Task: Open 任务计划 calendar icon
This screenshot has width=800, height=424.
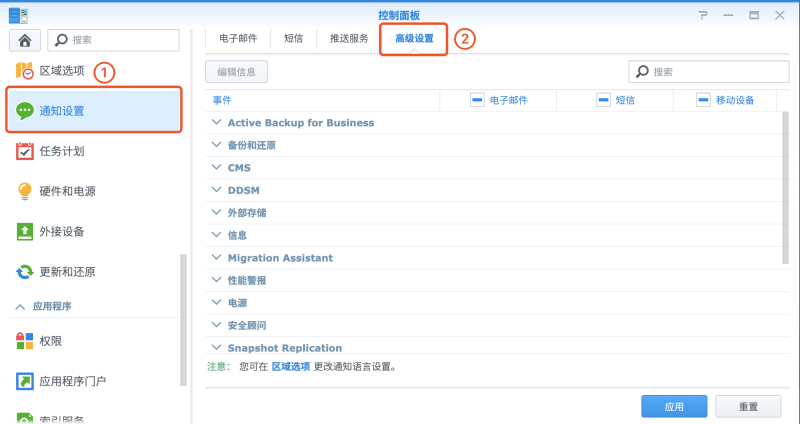Action: [24, 151]
